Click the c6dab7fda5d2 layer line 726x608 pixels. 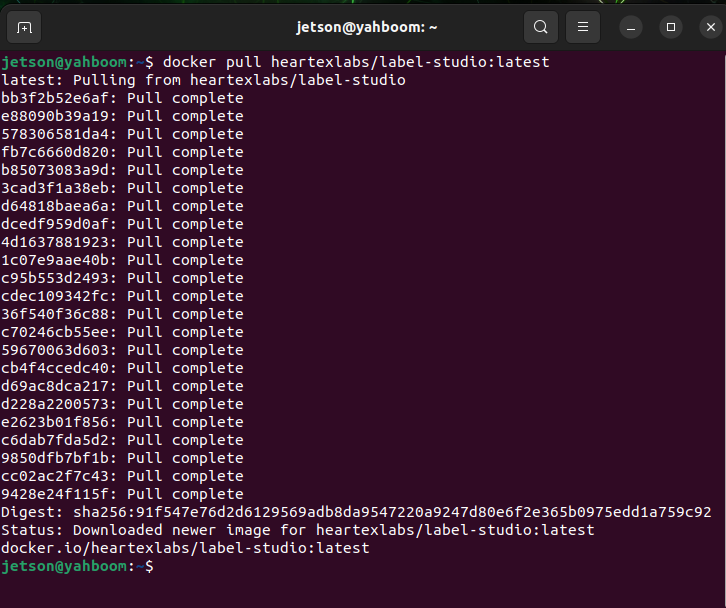click(122, 440)
